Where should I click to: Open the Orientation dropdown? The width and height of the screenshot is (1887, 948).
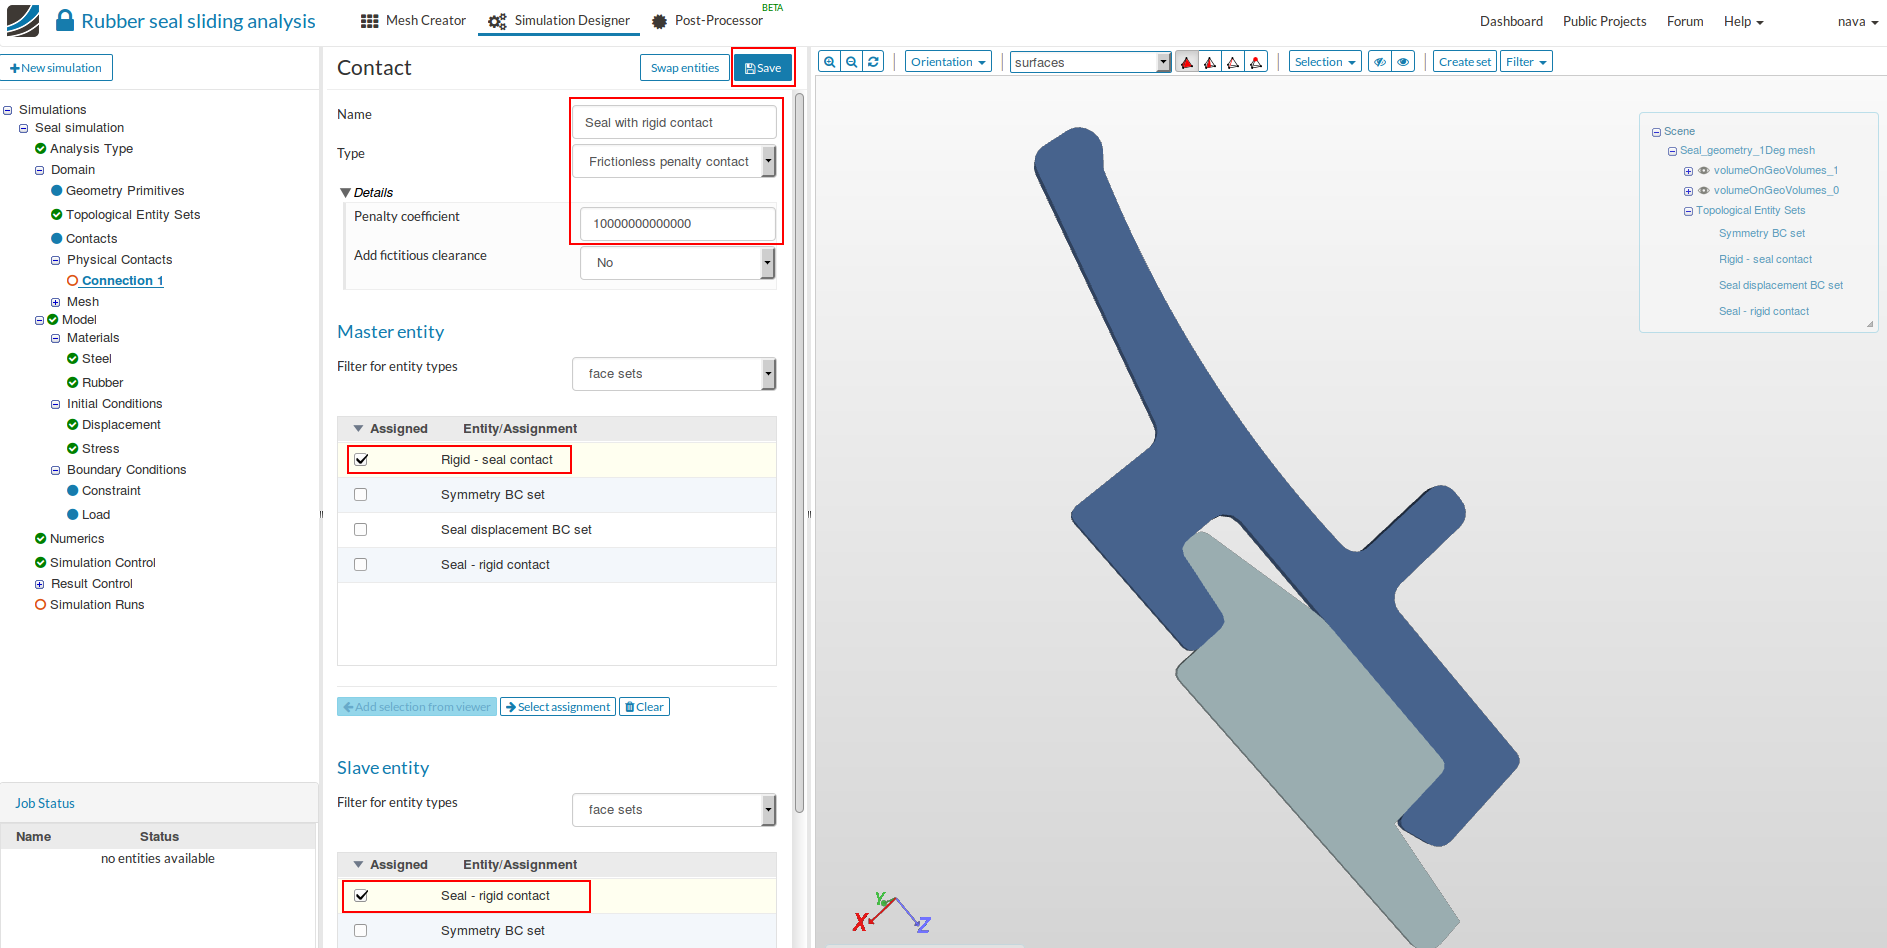(948, 62)
